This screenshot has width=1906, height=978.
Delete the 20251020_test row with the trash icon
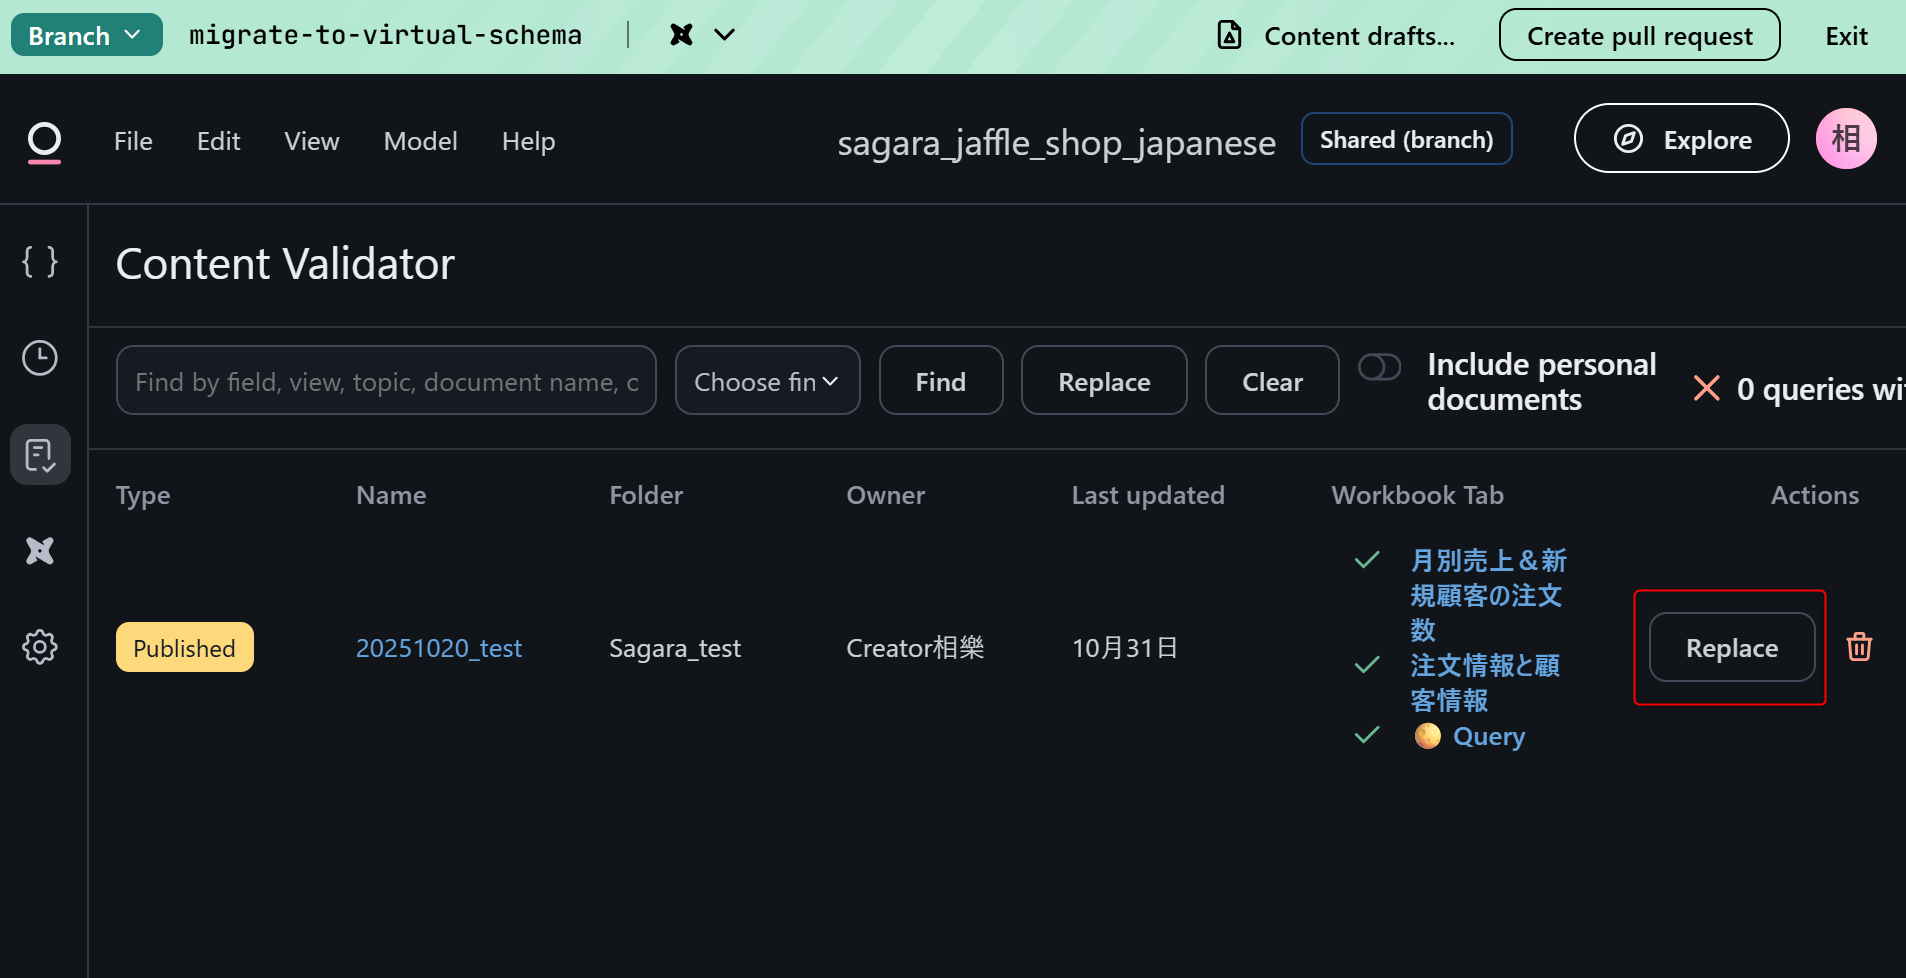point(1859,647)
